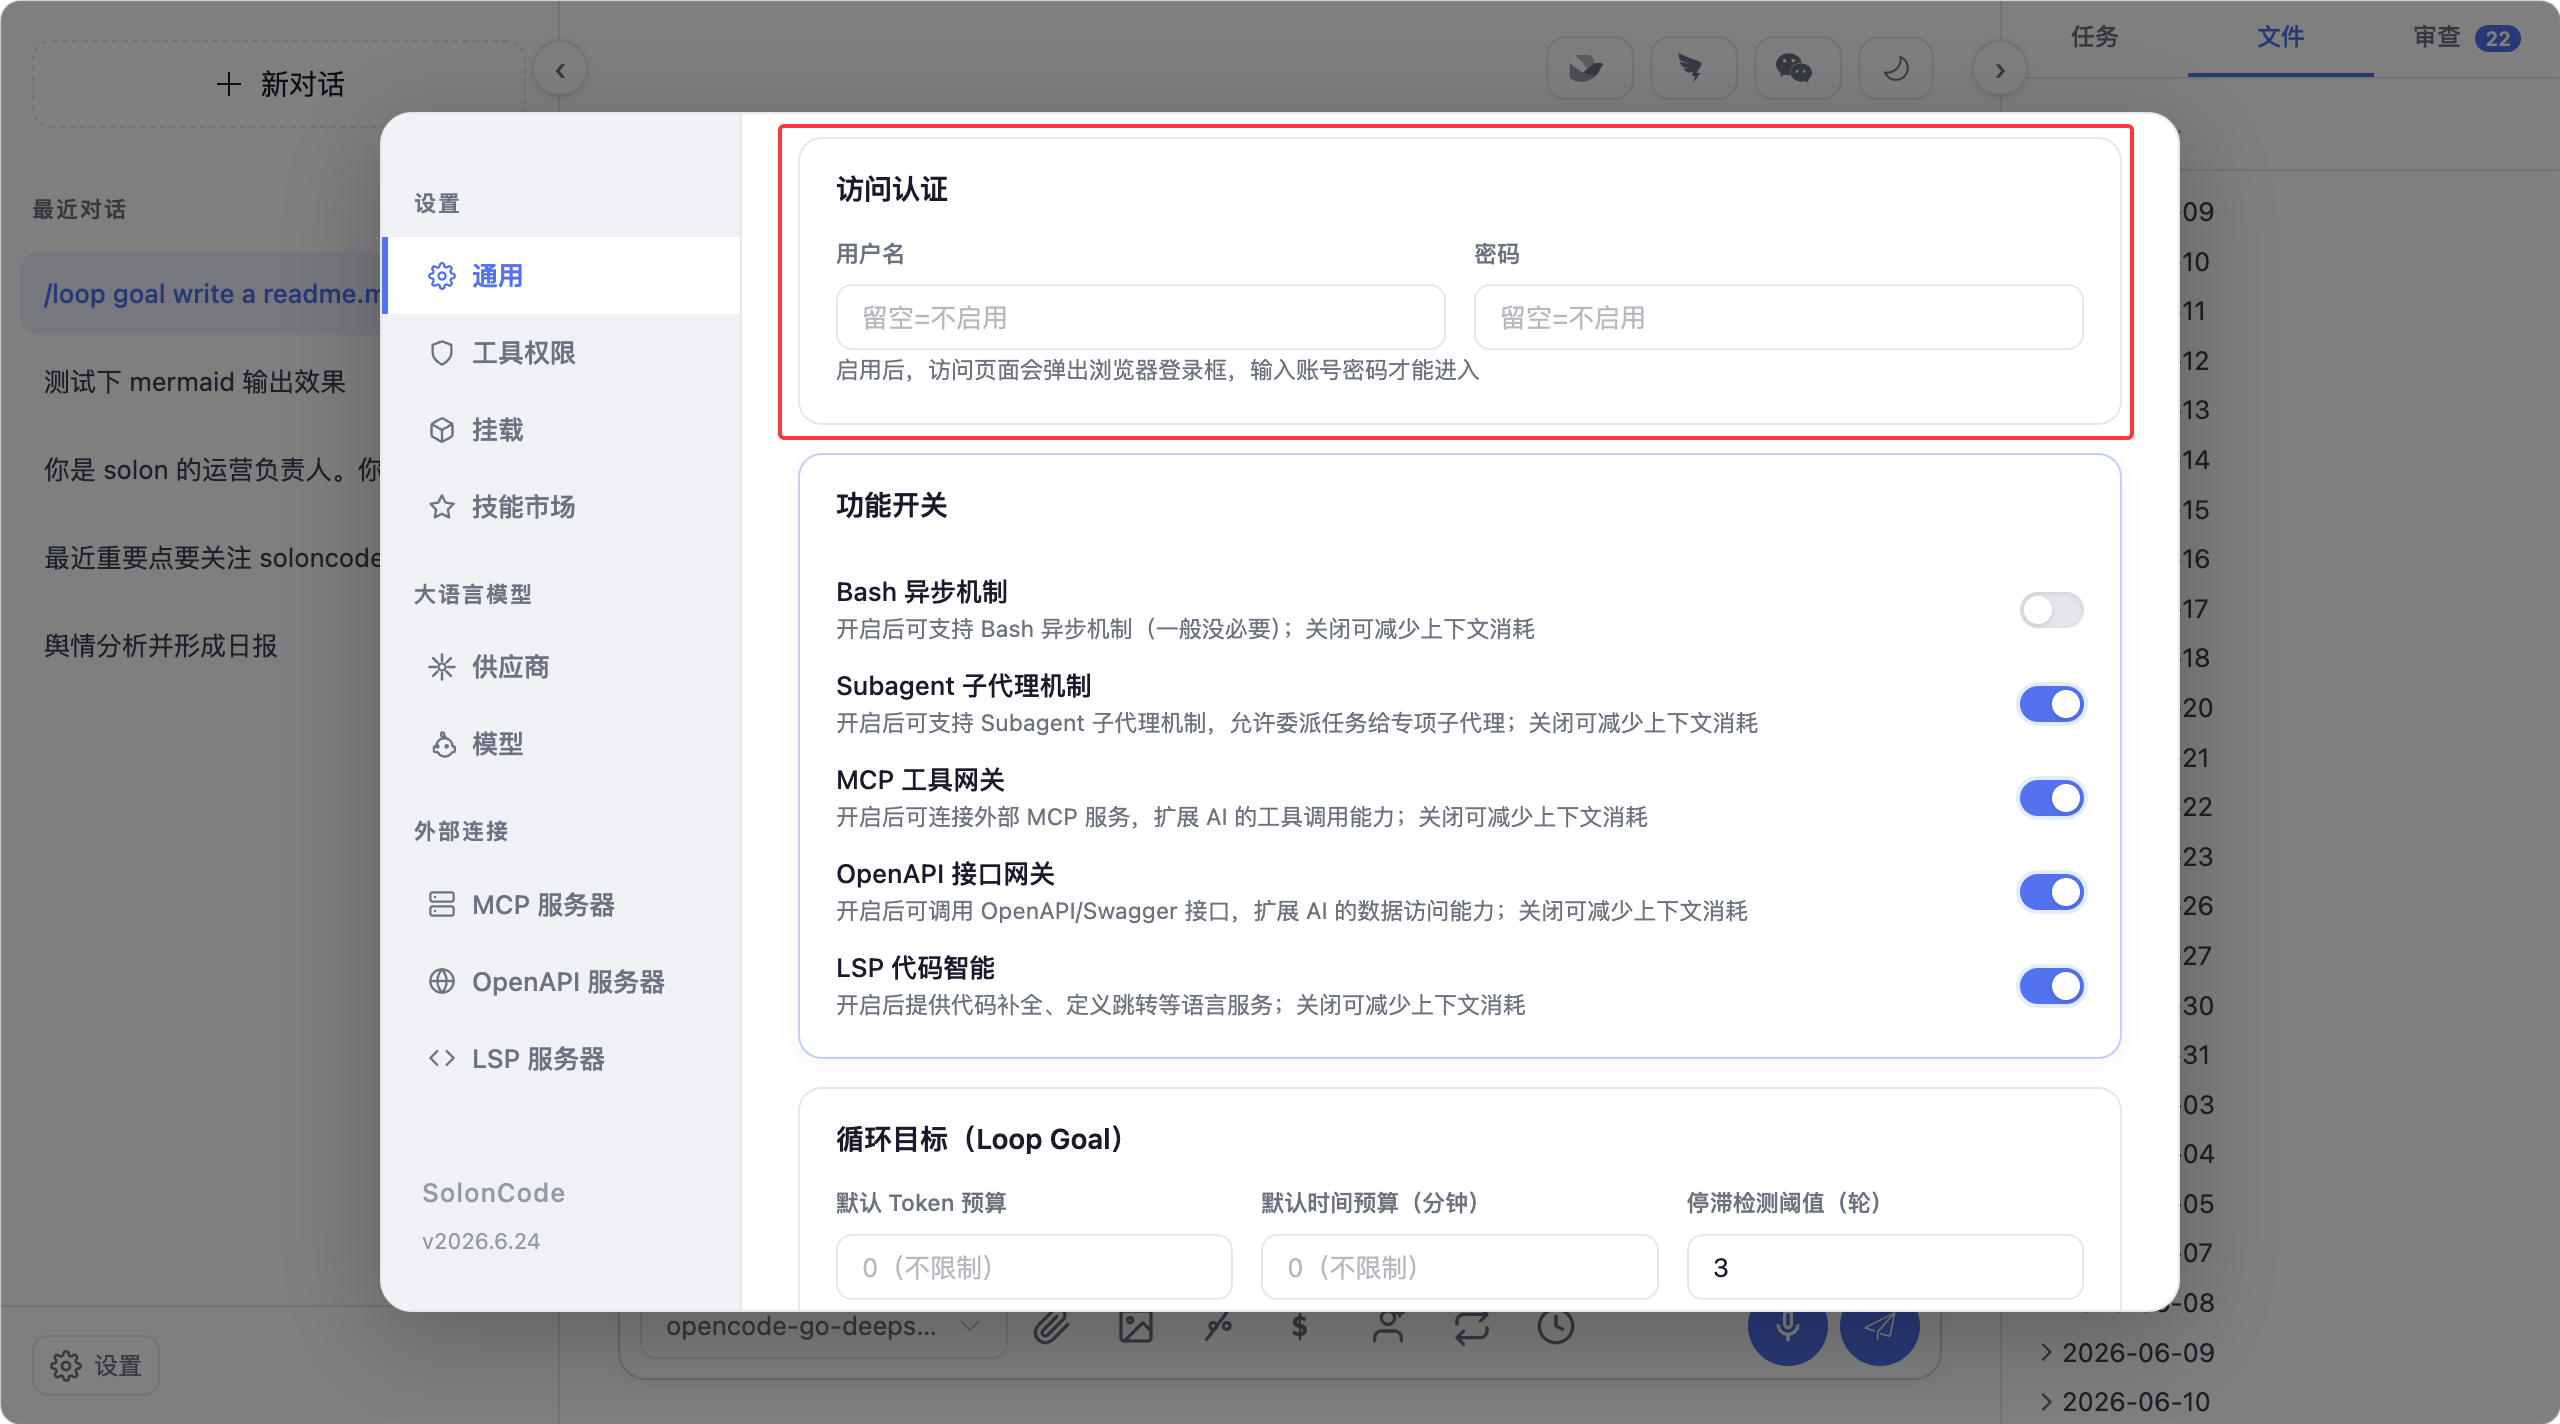This screenshot has width=2560, height=1424.
Task: Collapse the sidebar with left chevron
Action: [x=560, y=70]
